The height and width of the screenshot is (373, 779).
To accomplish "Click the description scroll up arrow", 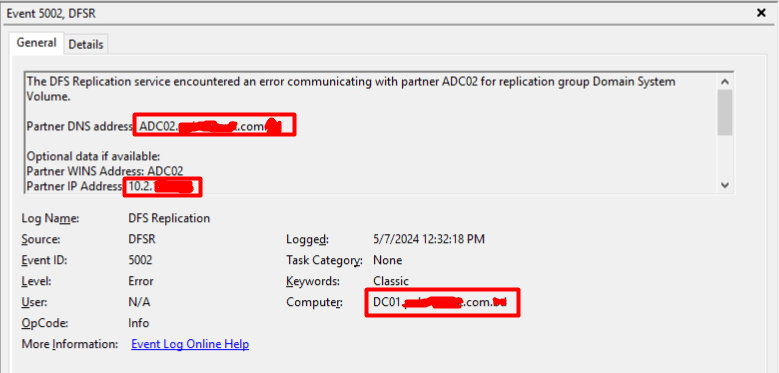I will pyautogui.click(x=725, y=81).
